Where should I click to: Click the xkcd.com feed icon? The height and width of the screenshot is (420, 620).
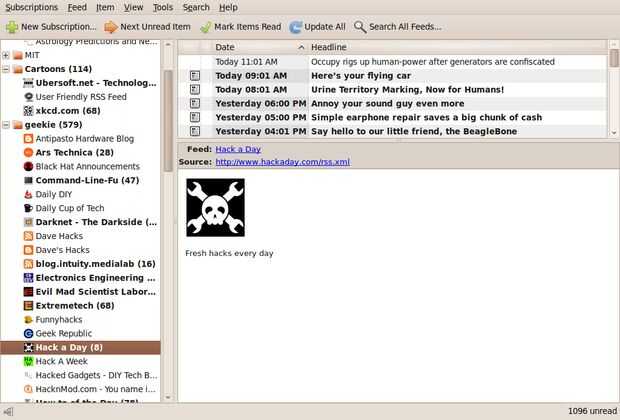coord(28,111)
